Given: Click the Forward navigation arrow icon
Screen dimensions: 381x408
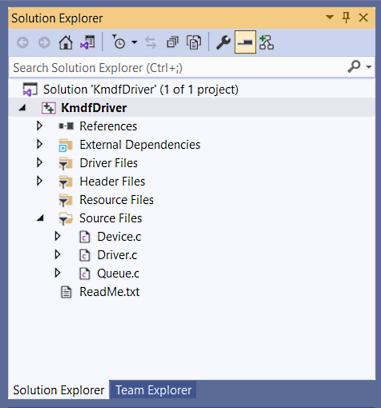Looking at the screenshot, I should coord(44,43).
